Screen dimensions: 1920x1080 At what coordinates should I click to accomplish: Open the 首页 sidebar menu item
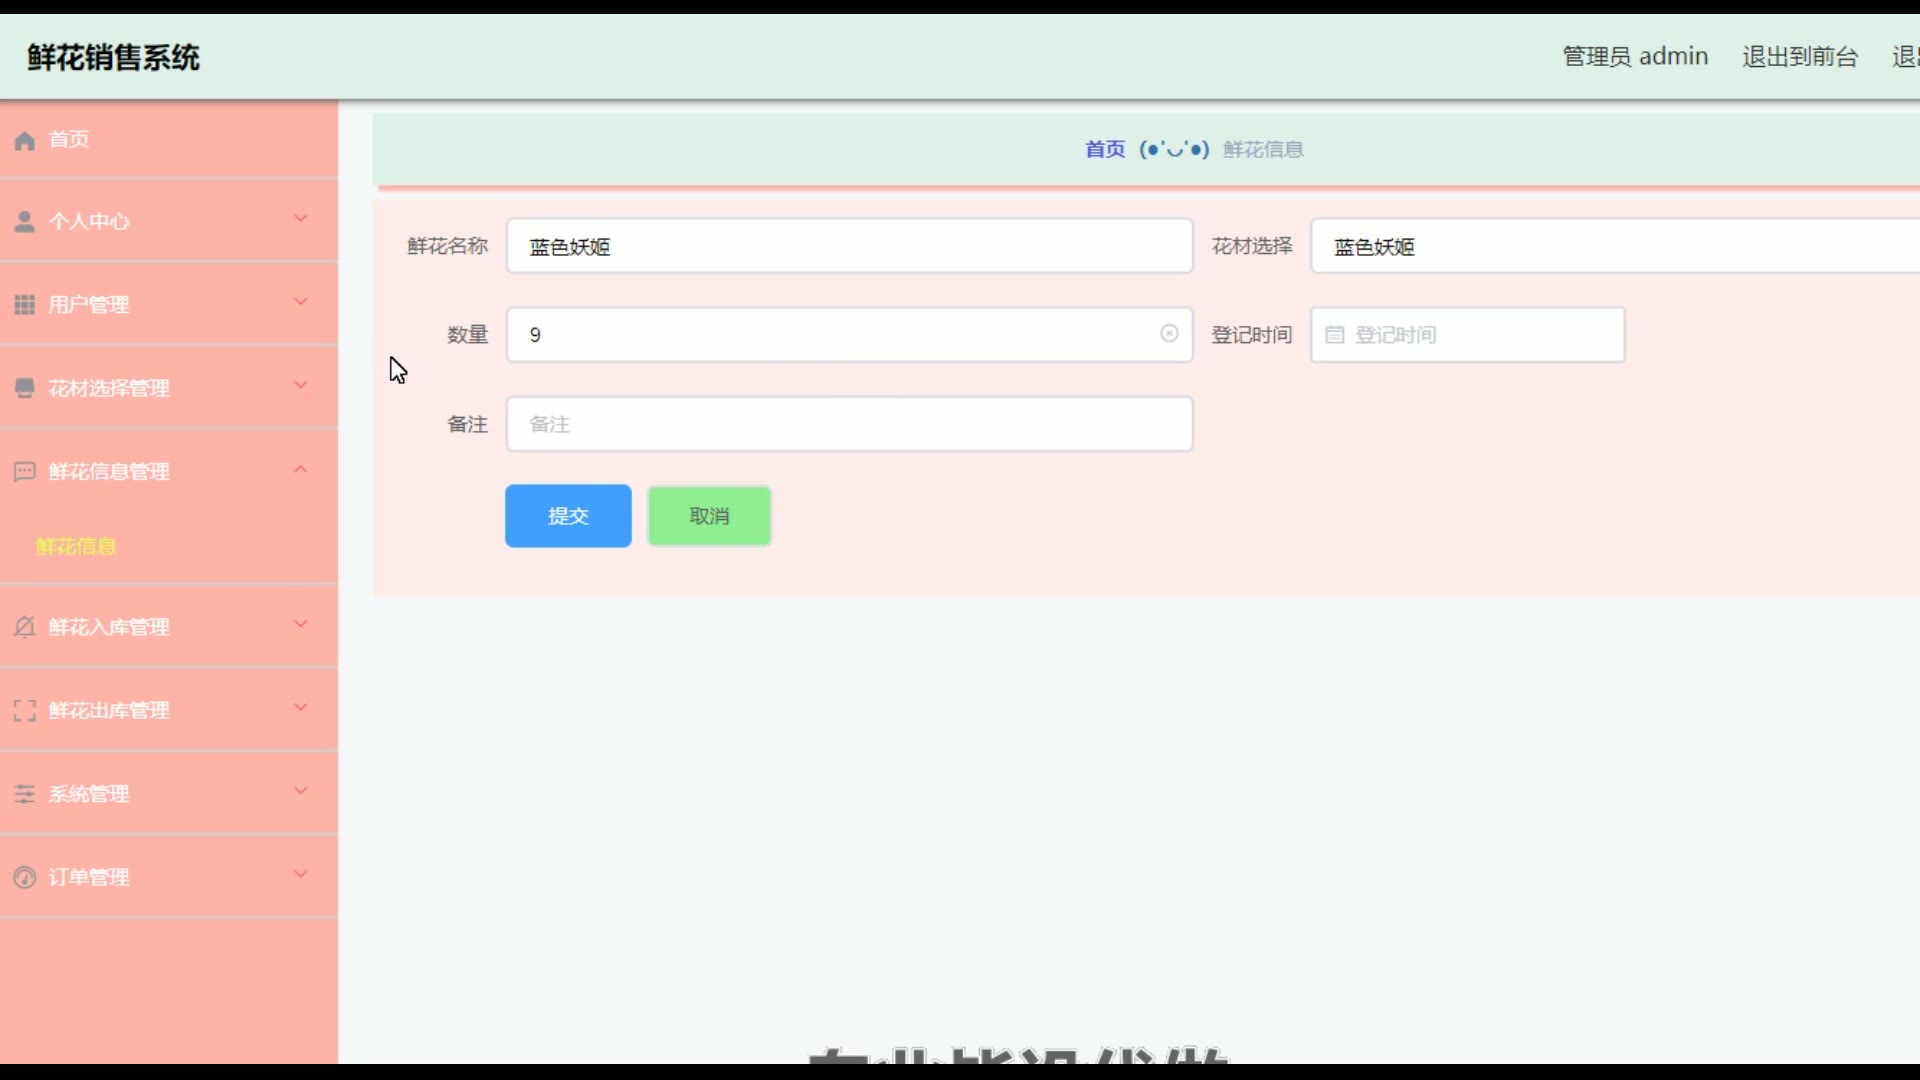click(69, 140)
